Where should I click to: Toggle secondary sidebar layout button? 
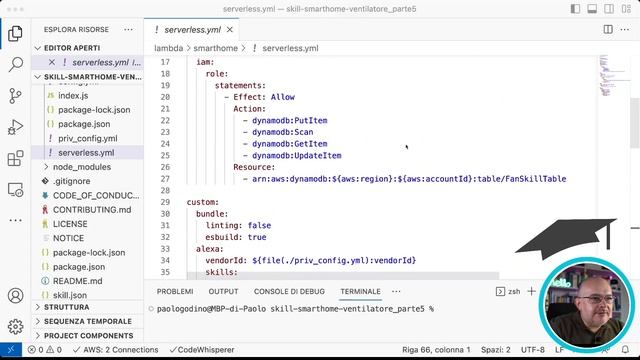[609, 9]
